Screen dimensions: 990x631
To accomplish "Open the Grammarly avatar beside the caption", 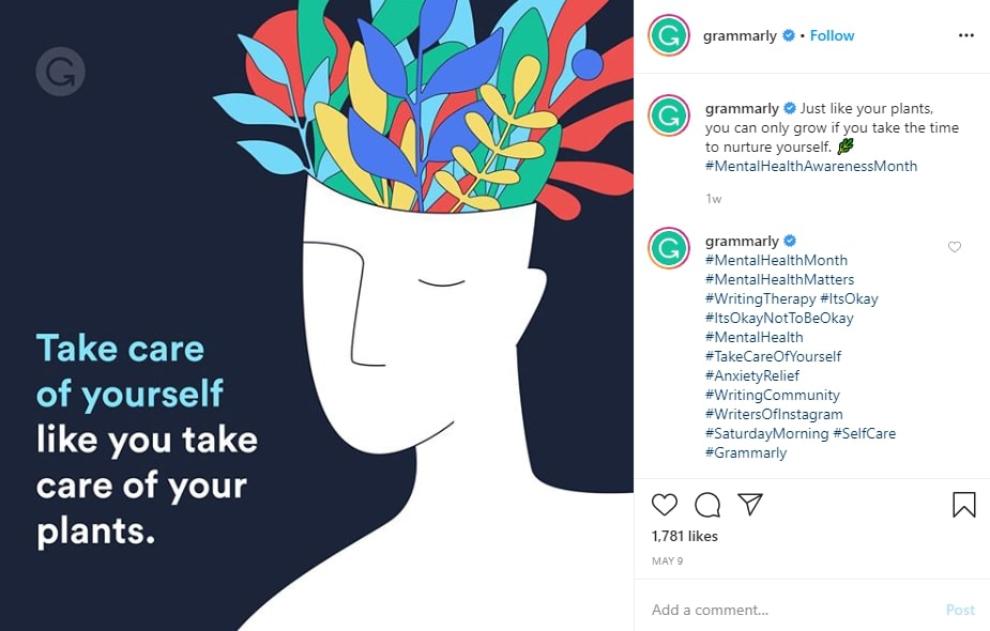I will click(669, 116).
